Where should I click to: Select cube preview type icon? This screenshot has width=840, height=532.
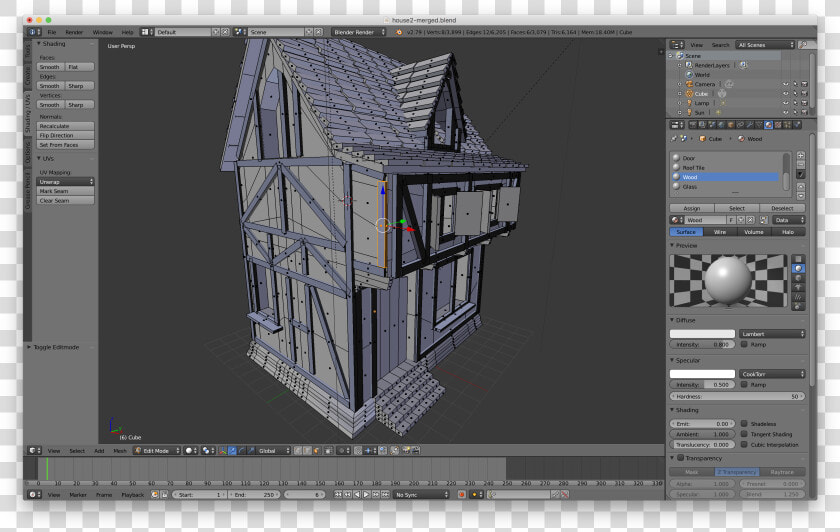(x=798, y=278)
